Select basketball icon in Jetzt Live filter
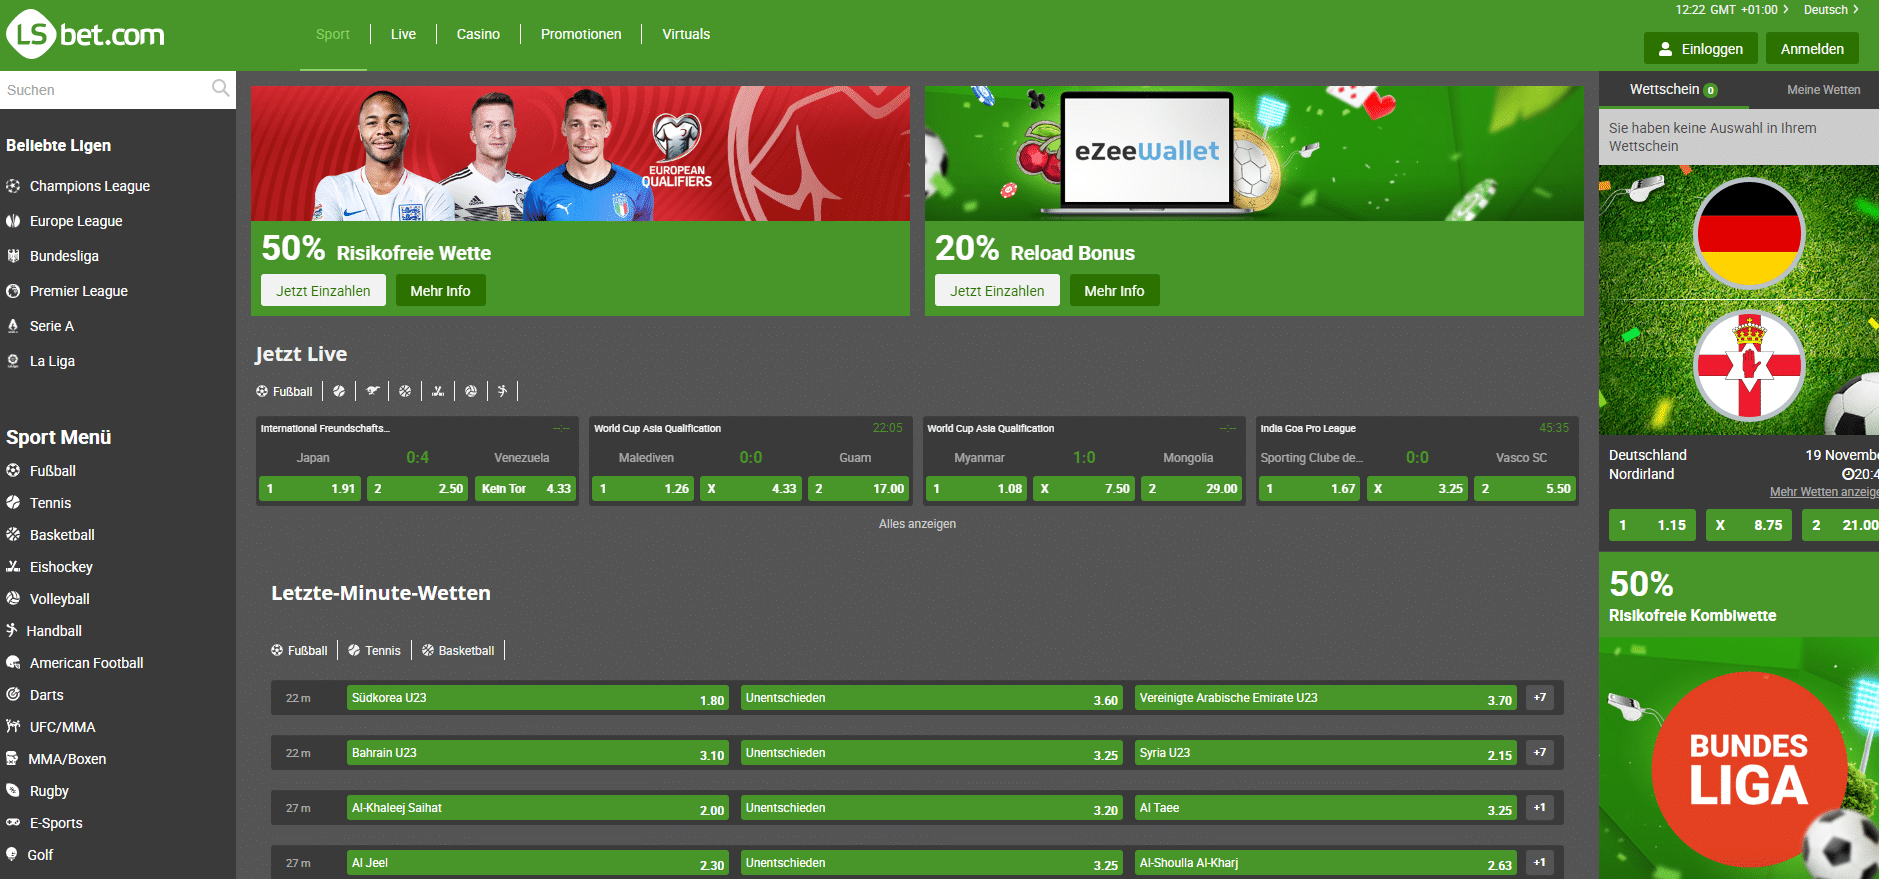Viewport: 1879px width, 879px height. click(405, 391)
